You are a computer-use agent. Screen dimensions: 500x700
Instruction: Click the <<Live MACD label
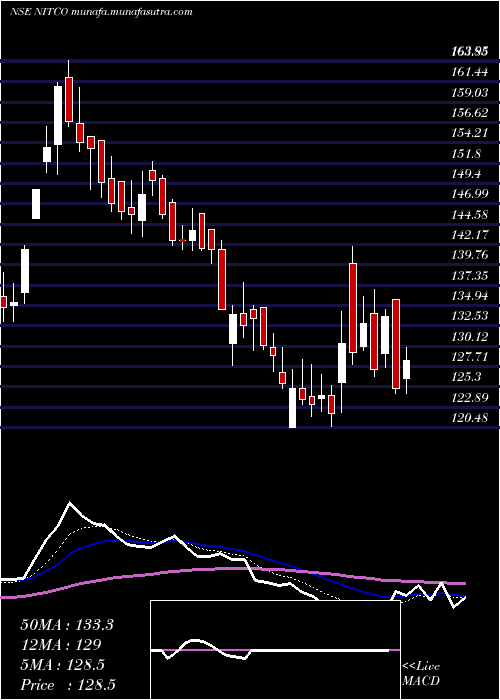[421, 673]
